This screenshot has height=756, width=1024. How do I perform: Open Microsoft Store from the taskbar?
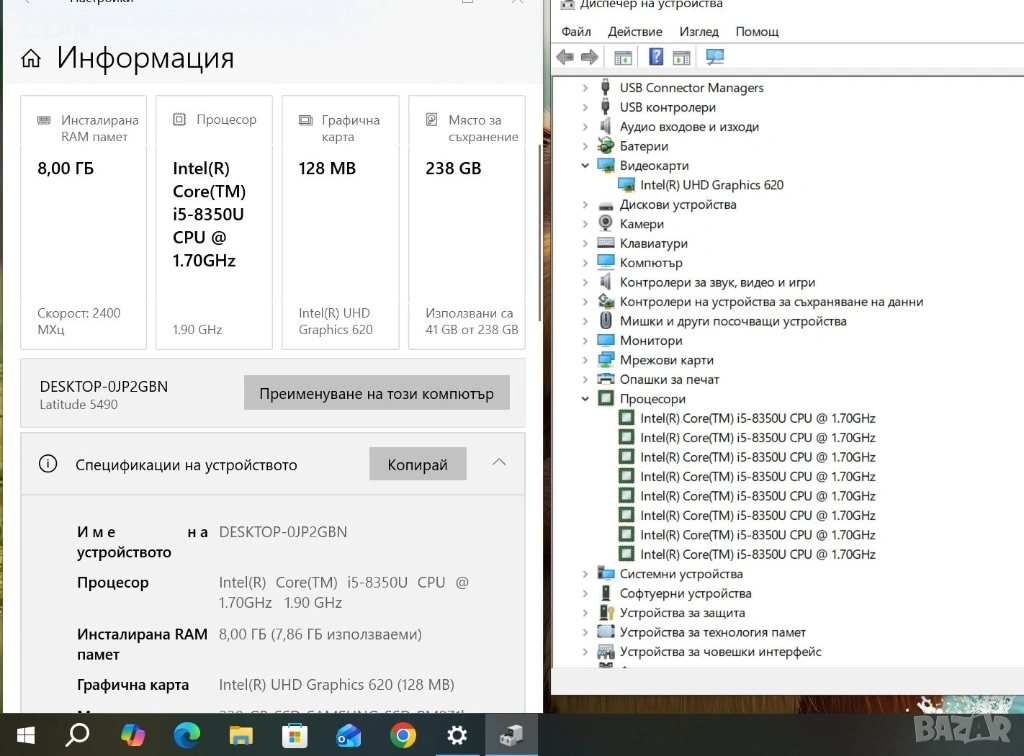point(295,736)
